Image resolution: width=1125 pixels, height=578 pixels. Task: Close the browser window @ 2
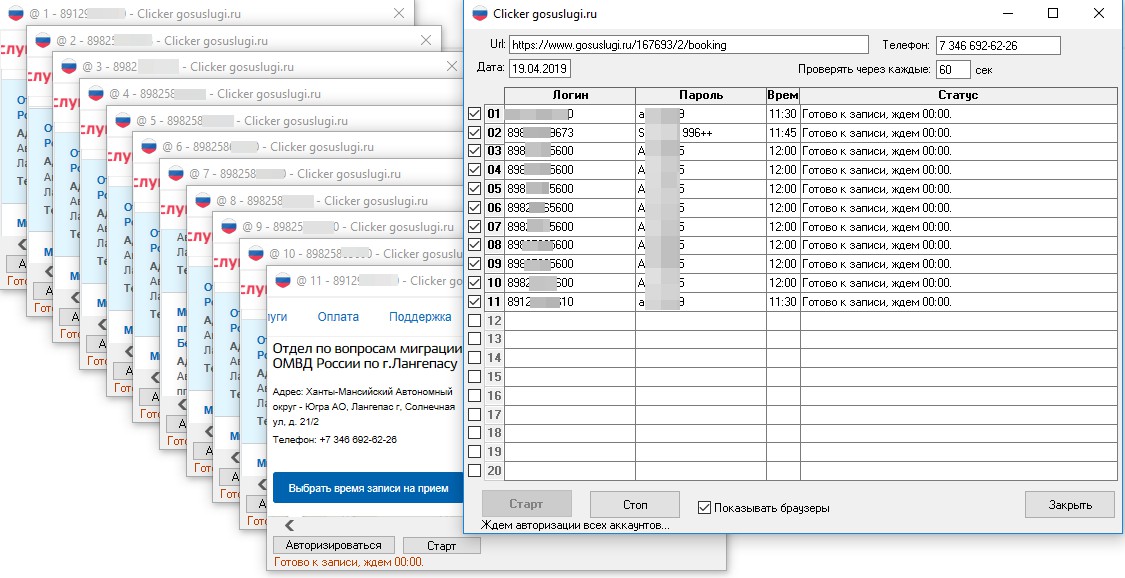pos(426,40)
